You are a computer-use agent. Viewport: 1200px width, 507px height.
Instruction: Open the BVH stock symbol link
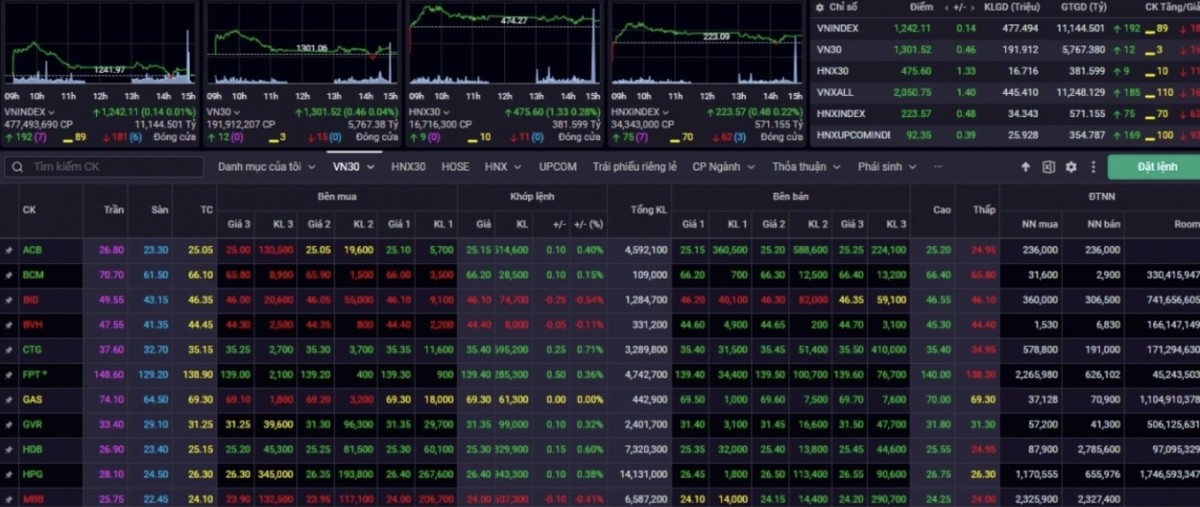click(33, 324)
